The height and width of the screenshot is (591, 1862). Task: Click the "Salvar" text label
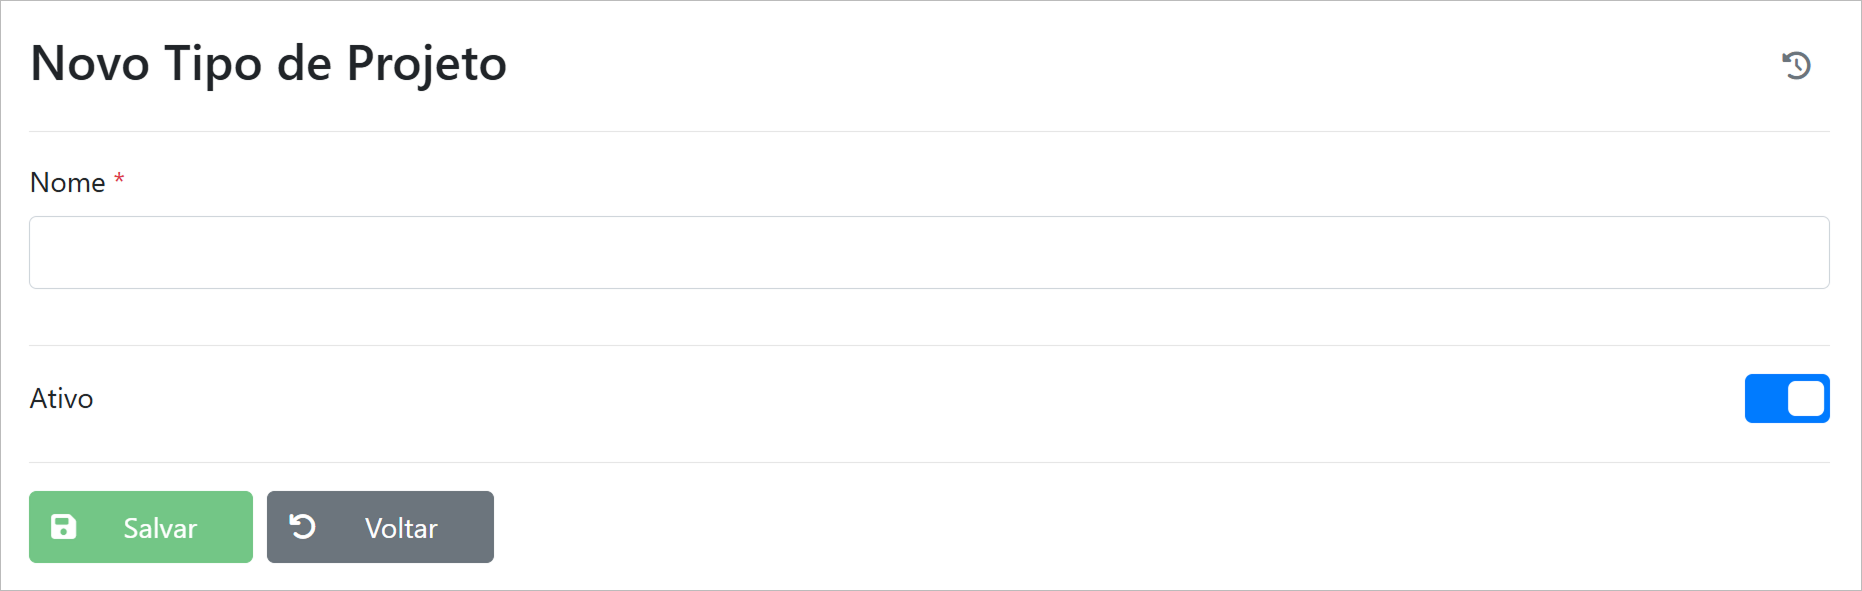pyautogui.click(x=160, y=528)
